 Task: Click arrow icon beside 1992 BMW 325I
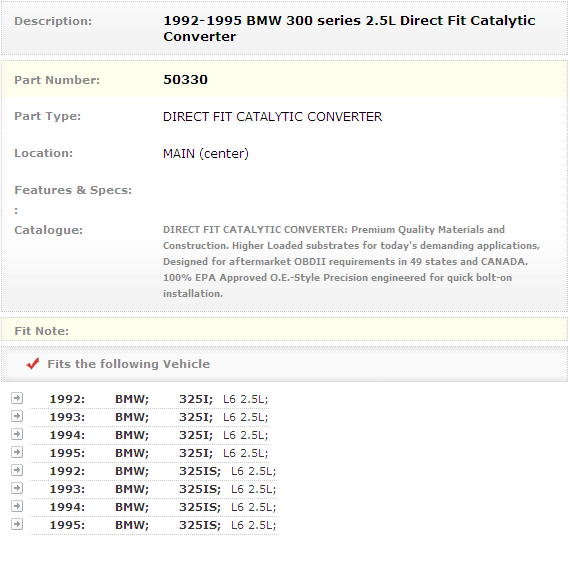(17, 398)
